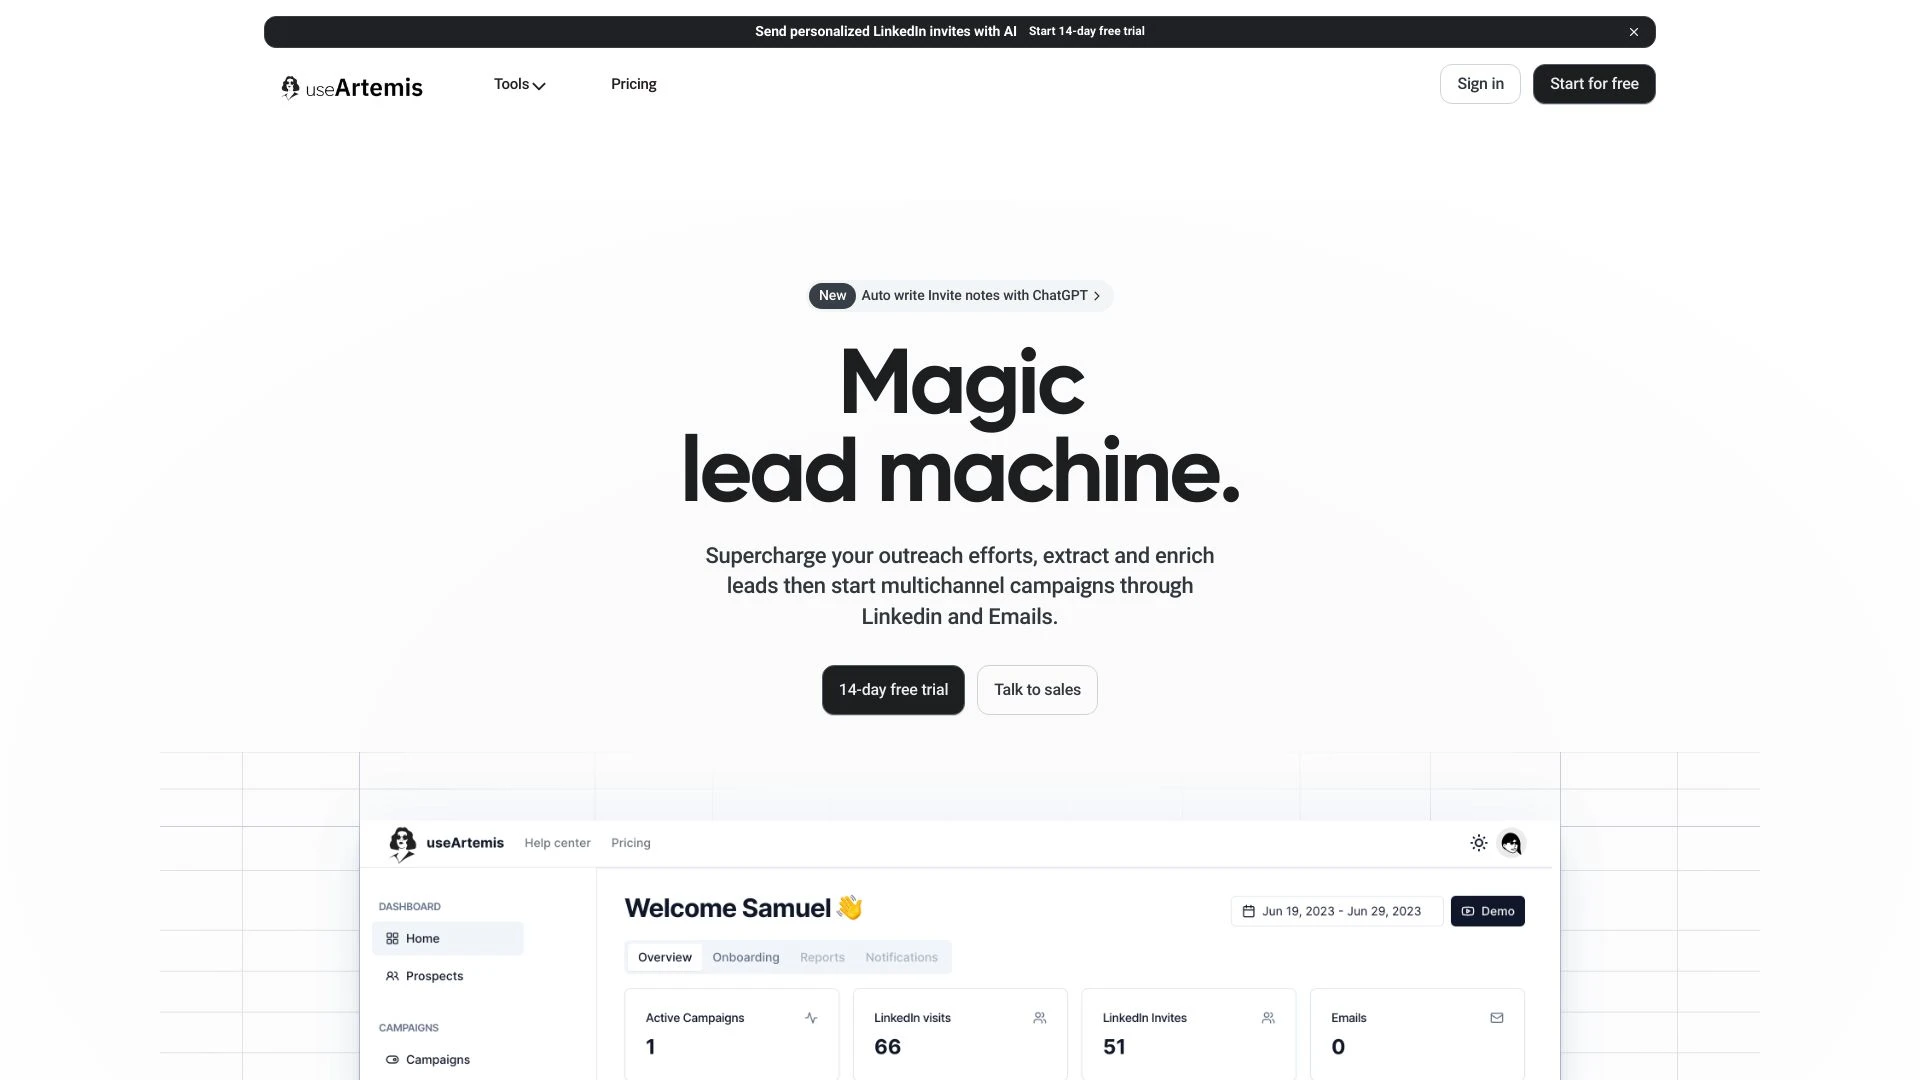The height and width of the screenshot is (1080, 1920).
Task: Click the Active Campaigns metric icon
Action: coord(811,1017)
